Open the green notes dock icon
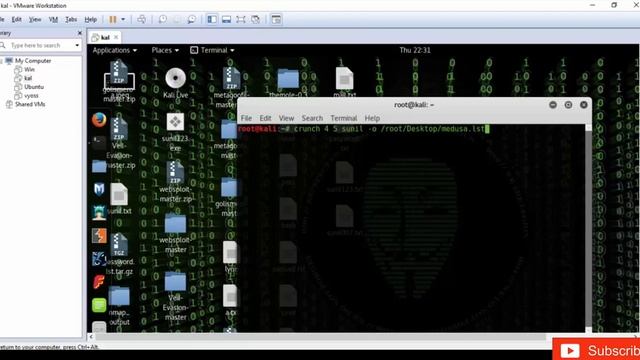Screen dimensions: 640x360 click(99, 305)
